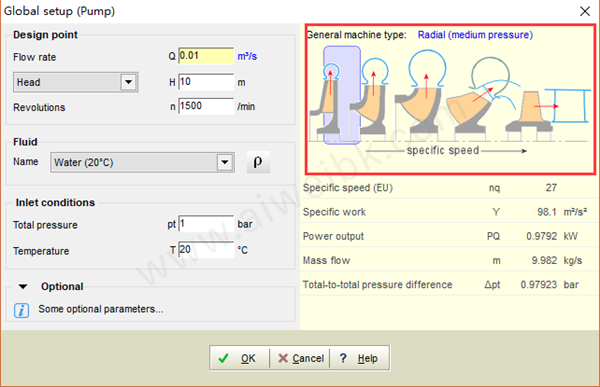Screen dimensions: 600x387
Task: Close the Global setup dialog
Action: 585,11
